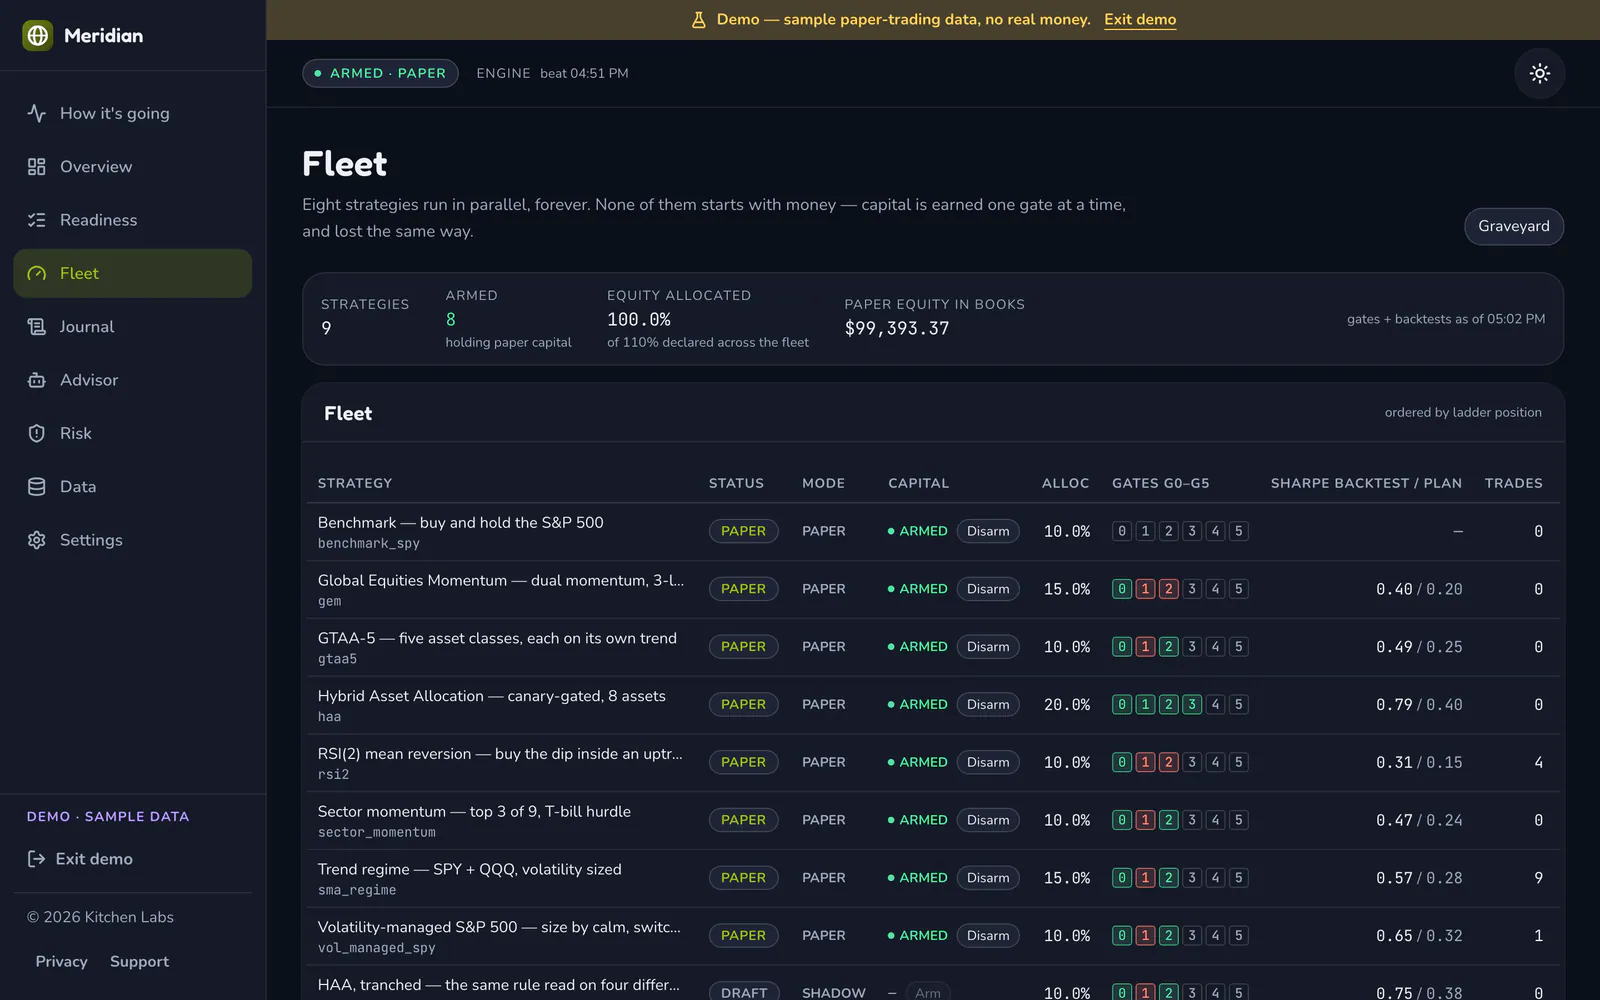Disarm the Sector momentum strategy
1600x1000 pixels.
coord(988,820)
